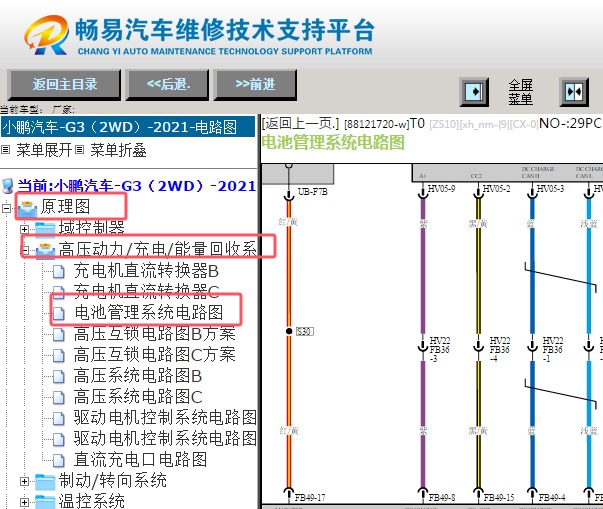Click the 当前:小鹏汽车-G3 root node

point(137,186)
